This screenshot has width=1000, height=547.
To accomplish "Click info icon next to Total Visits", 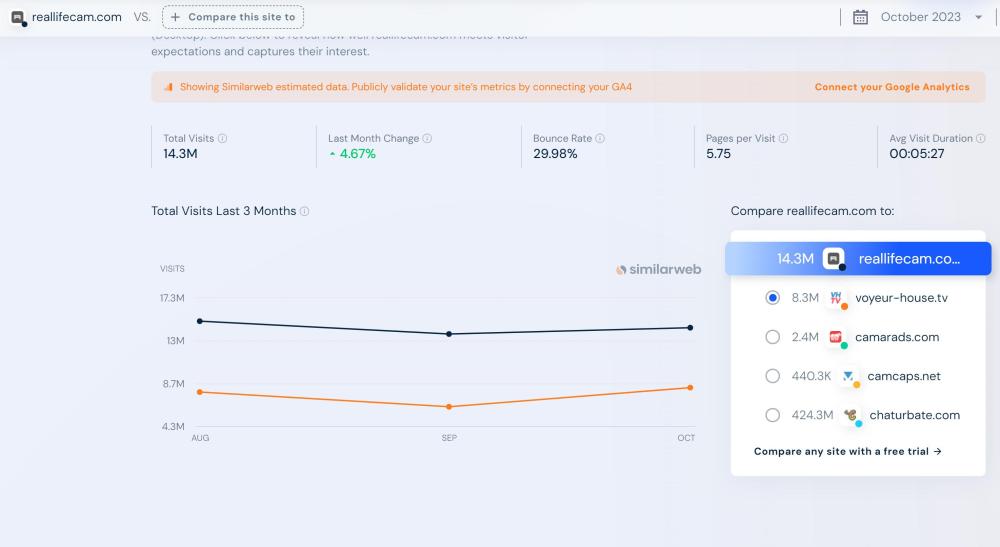I will coord(223,139).
